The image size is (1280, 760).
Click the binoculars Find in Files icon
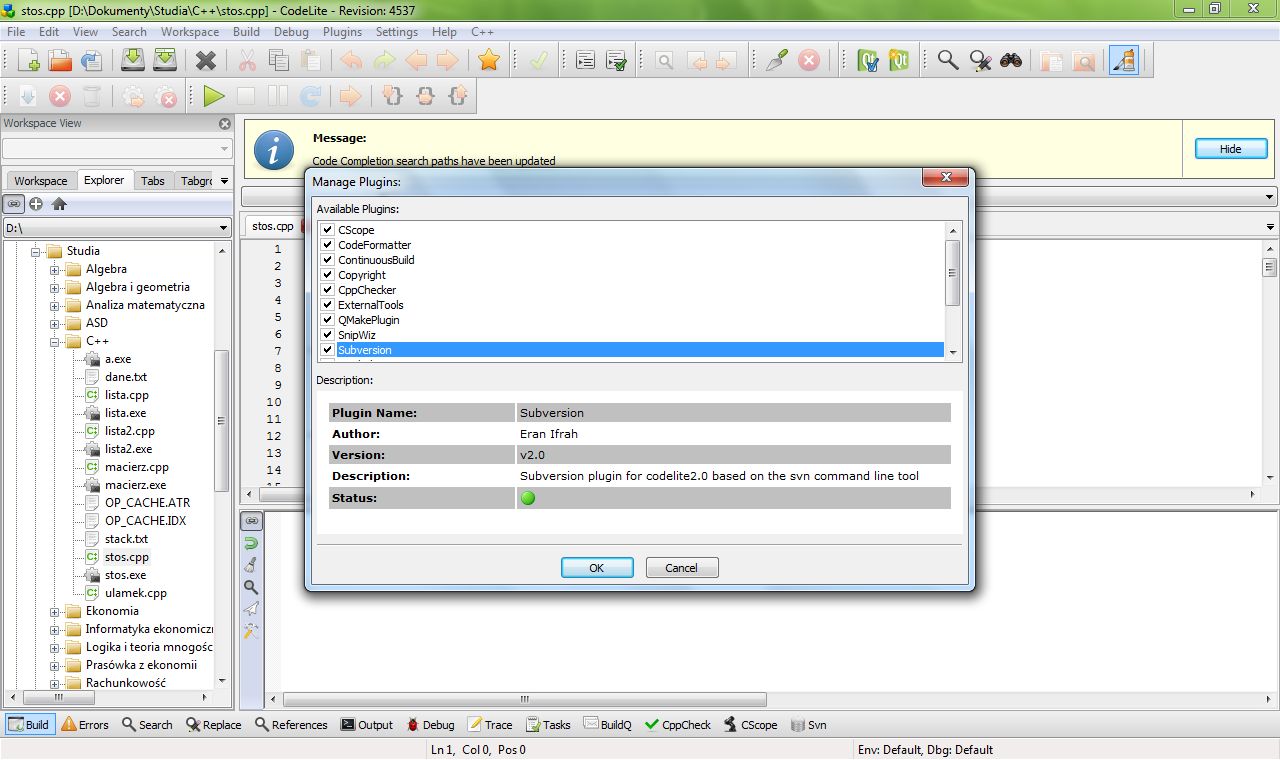point(1011,60)
